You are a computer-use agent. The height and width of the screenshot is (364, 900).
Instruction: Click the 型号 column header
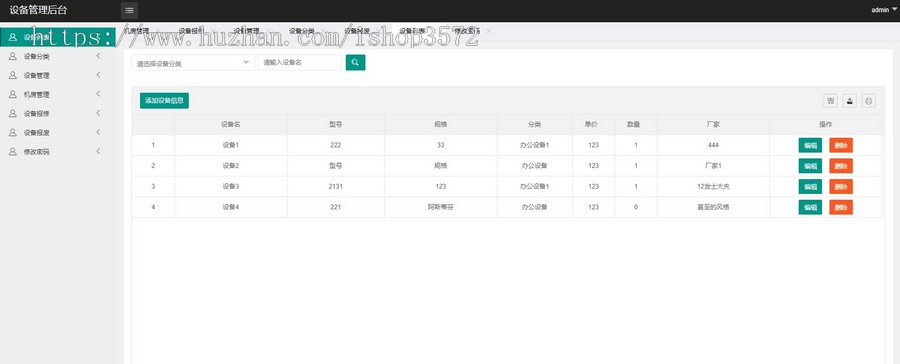(x=336, y=125)
